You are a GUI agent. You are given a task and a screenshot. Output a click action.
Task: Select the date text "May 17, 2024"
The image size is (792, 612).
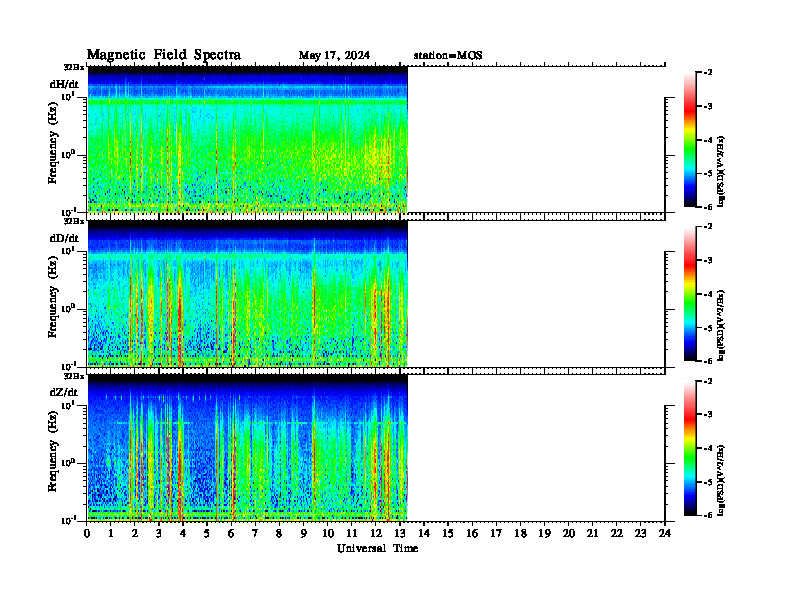(x=334, y=56)
